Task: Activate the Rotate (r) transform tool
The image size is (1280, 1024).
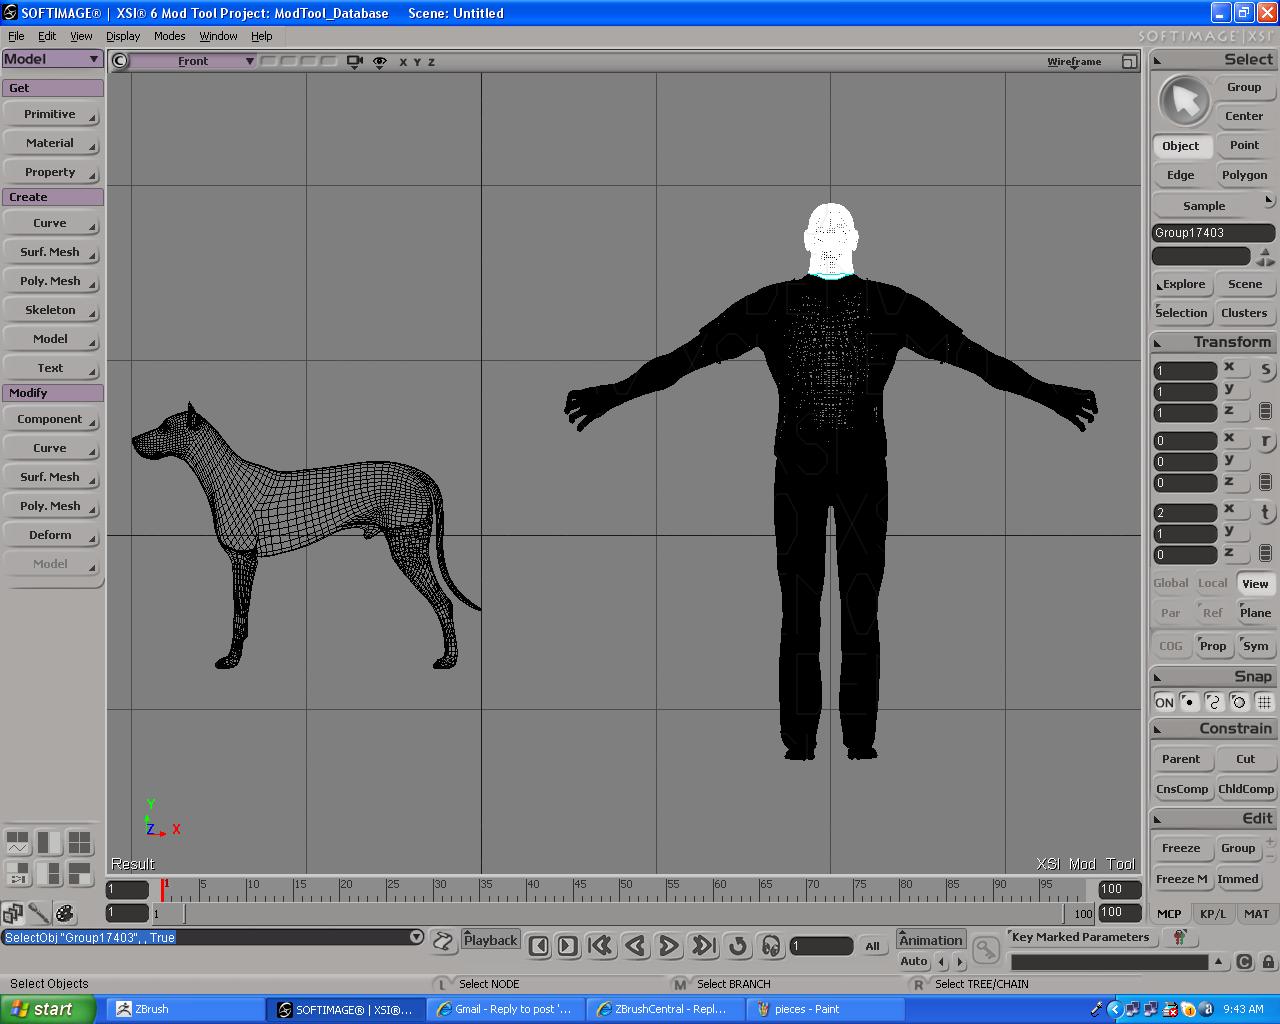Action: [1266, 441]
